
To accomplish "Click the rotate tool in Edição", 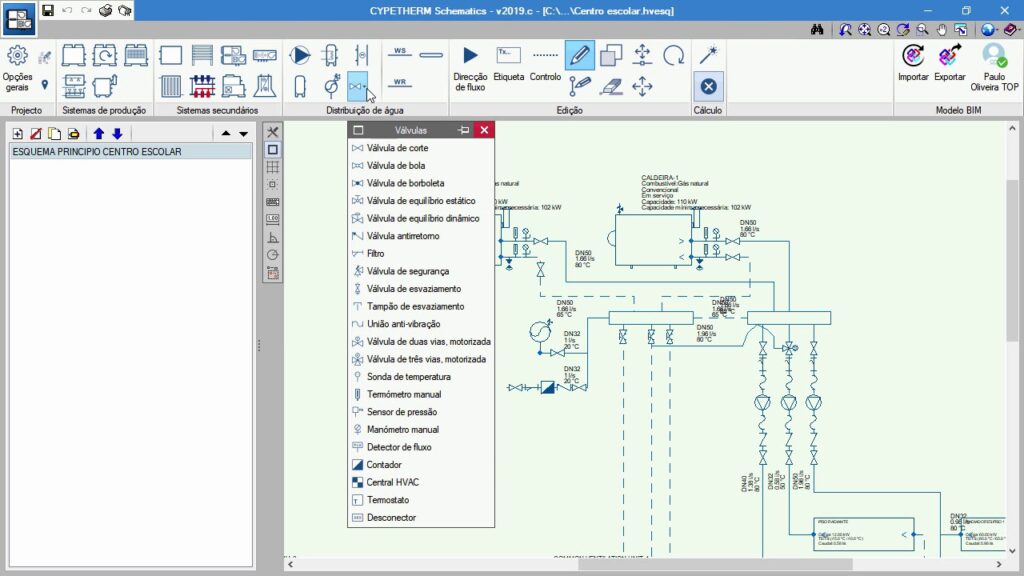I will coord(674,55).
